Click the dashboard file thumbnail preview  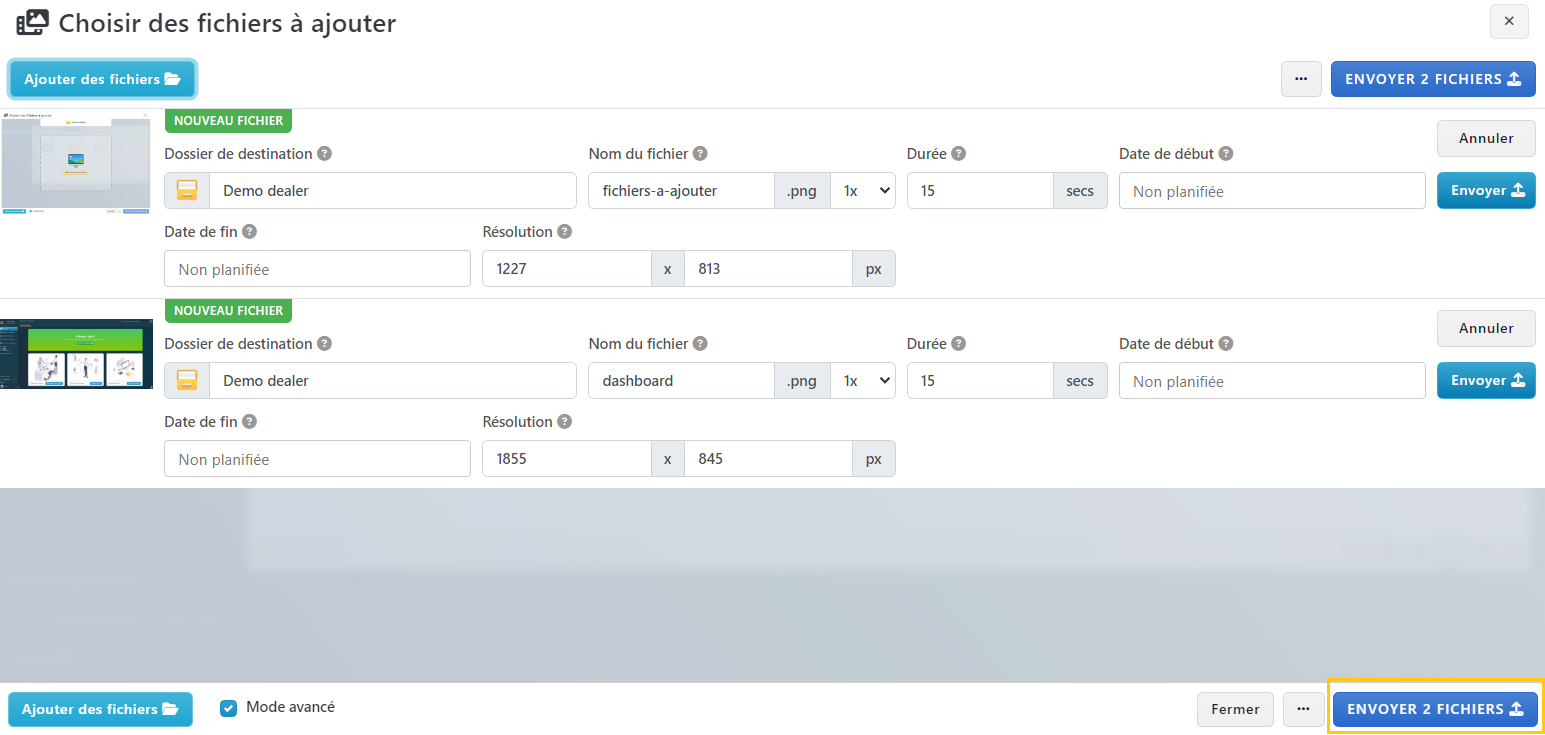click(77, 354)
